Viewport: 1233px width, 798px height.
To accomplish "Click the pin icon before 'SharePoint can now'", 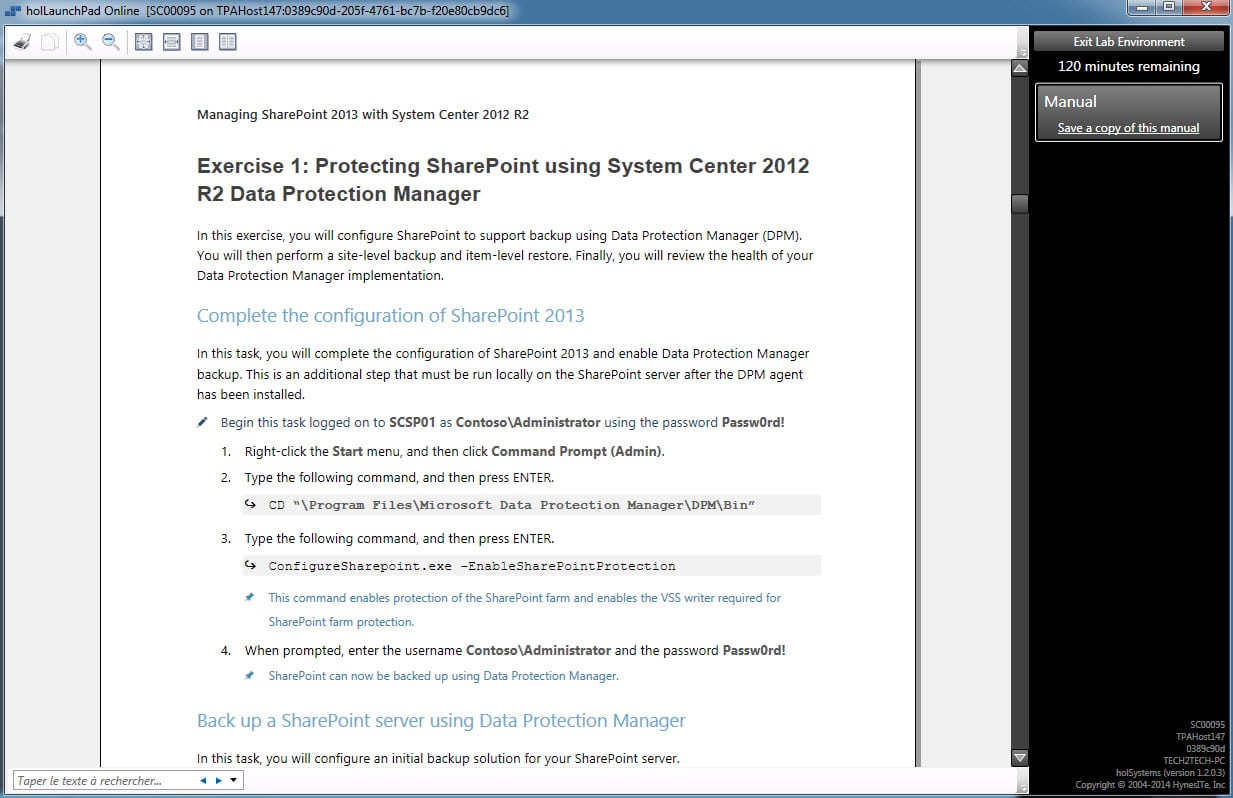I will (249, 675).
